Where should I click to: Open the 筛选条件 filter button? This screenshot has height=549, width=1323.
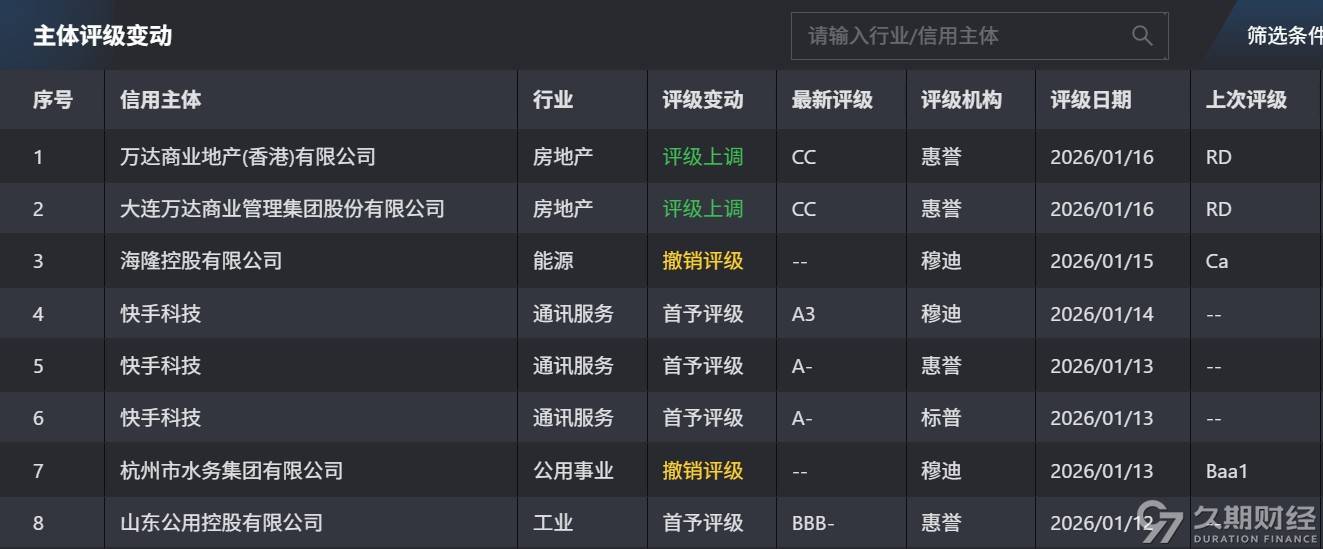pyautogui.click(x=1283, y=36)
